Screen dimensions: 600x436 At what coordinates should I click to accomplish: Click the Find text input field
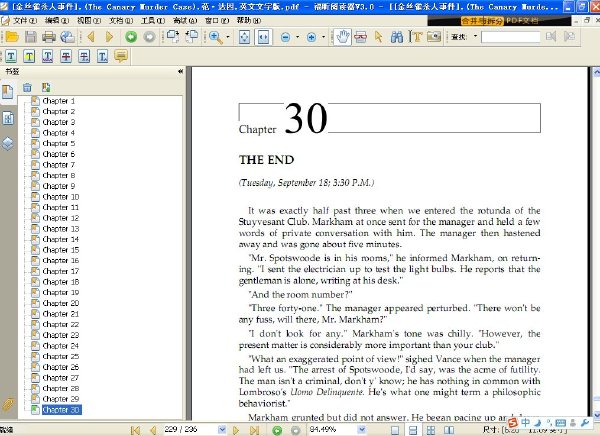click(x=510, y=37)
